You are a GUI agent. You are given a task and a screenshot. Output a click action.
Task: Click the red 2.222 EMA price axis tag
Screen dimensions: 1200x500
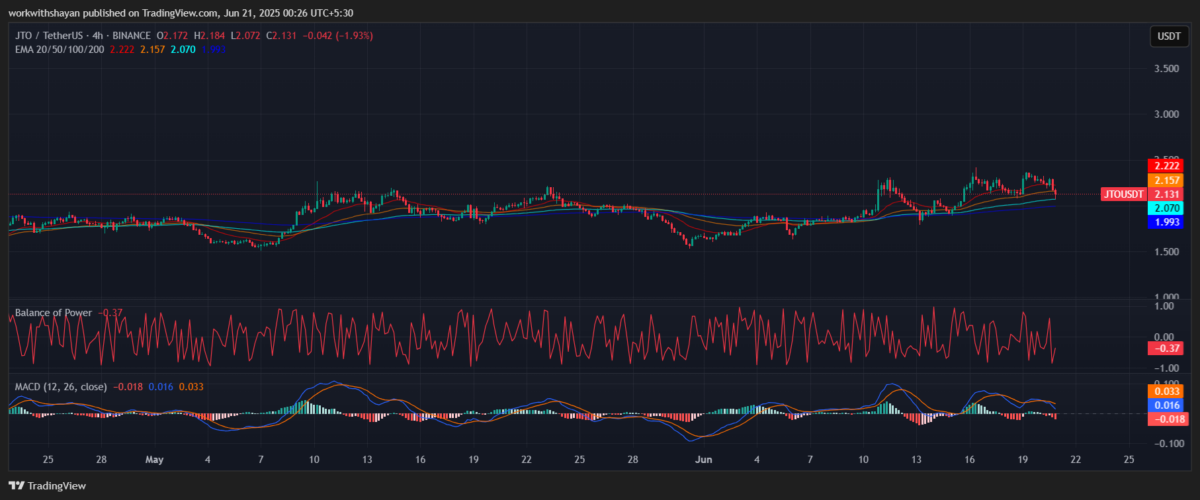1166,166
